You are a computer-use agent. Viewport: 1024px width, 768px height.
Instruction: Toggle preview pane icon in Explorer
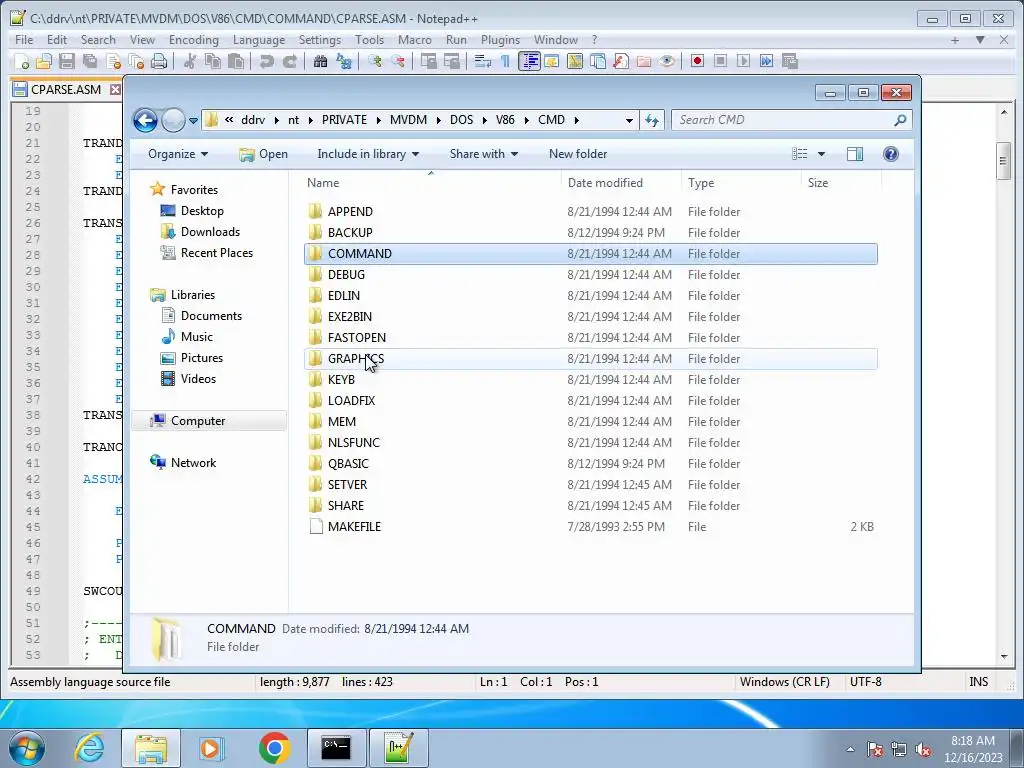click(x=855, y=154)
